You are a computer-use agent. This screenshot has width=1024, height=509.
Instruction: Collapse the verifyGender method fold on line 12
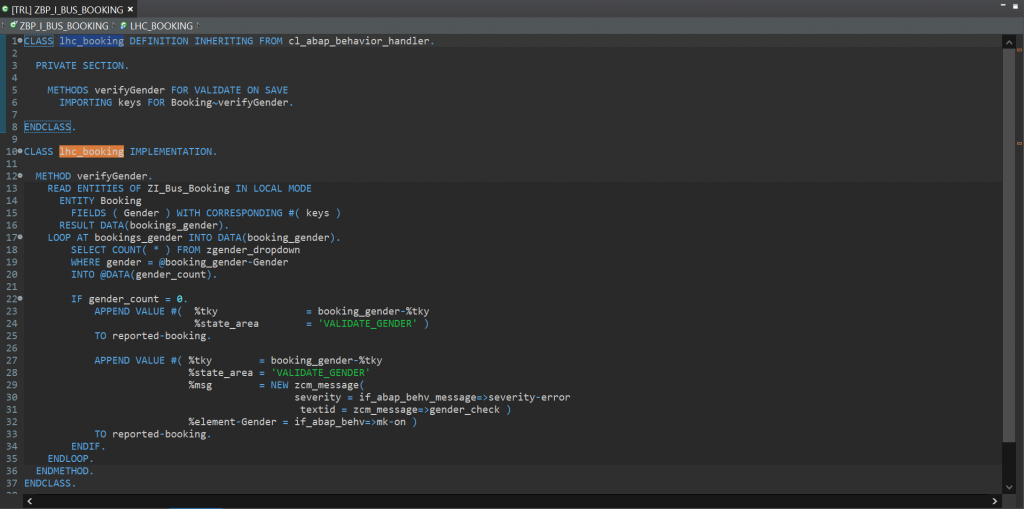[20, 176]
